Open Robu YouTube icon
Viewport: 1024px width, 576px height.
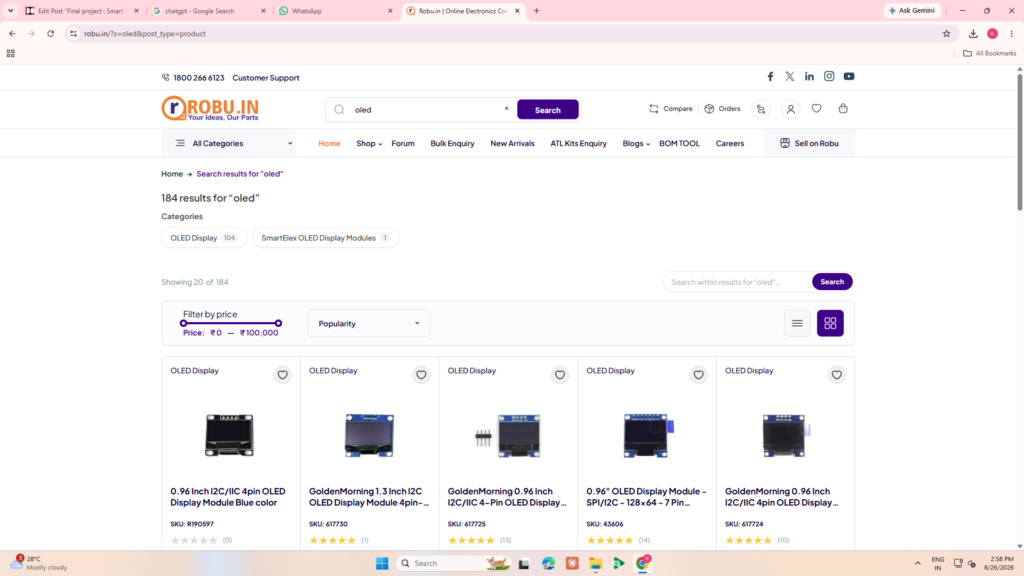coord(849,76)
